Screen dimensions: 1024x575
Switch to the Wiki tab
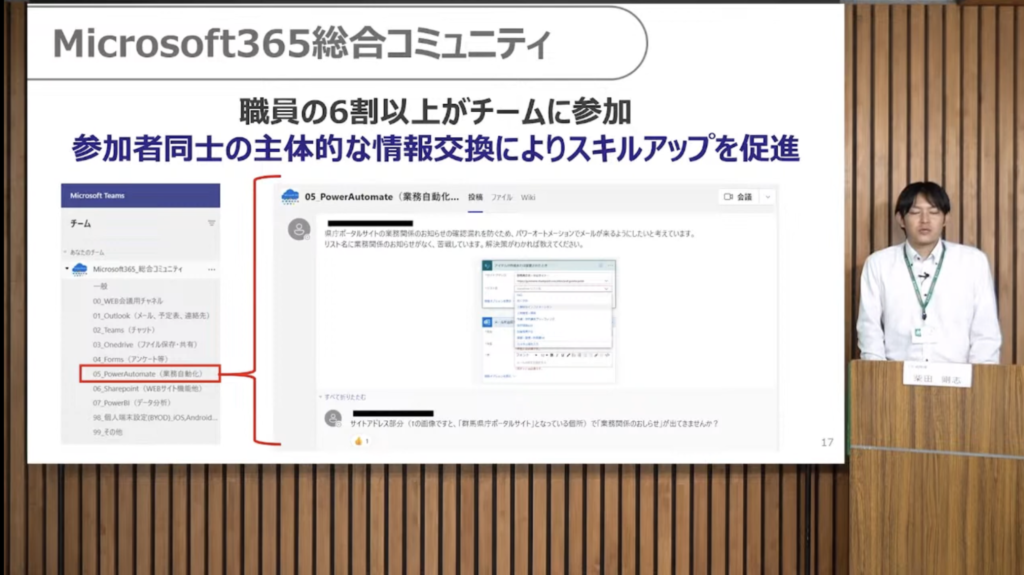coord(528,197)
